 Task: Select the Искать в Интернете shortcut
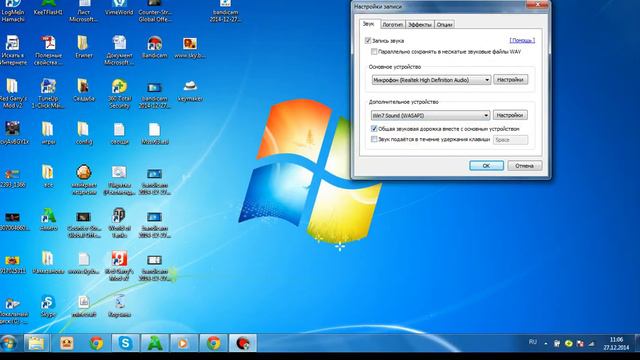click(x=13, y=50)
